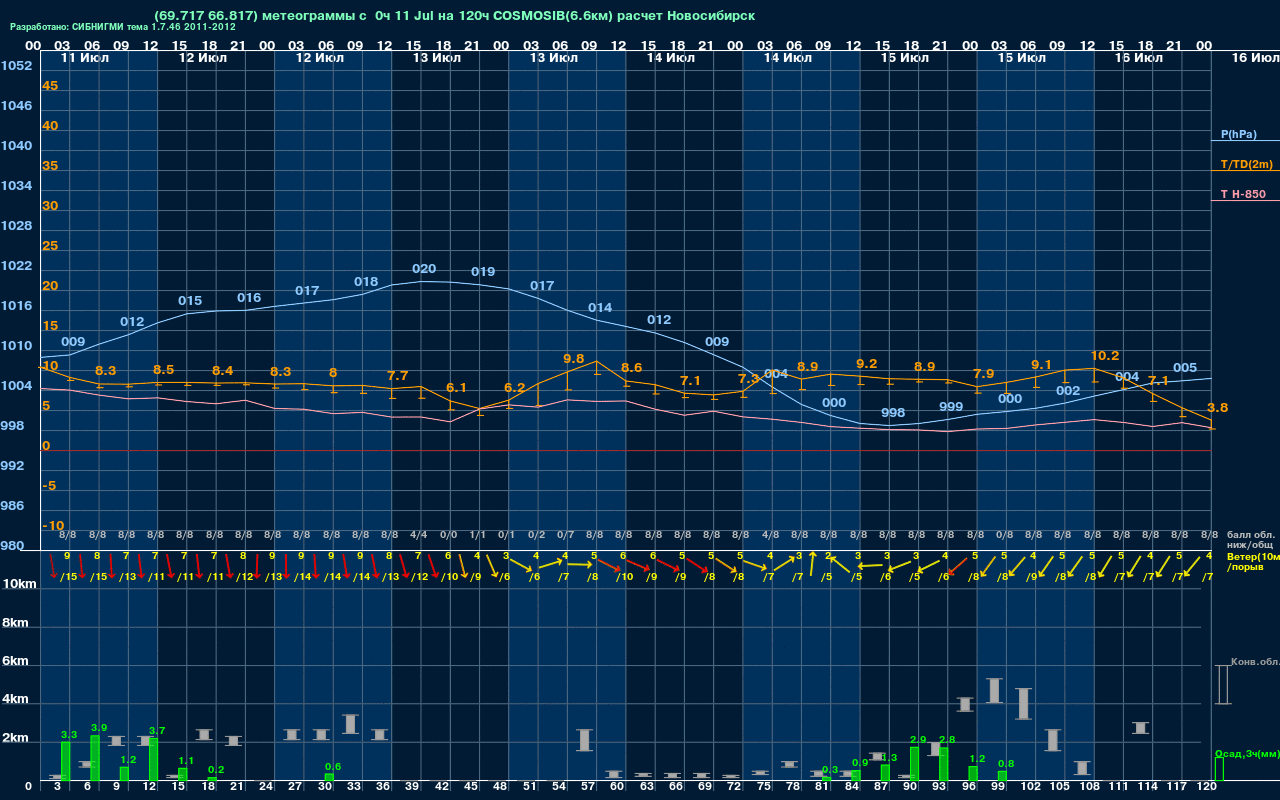Click the 10.2 temperature value
1280x800 pixels.
[1105, 355]
